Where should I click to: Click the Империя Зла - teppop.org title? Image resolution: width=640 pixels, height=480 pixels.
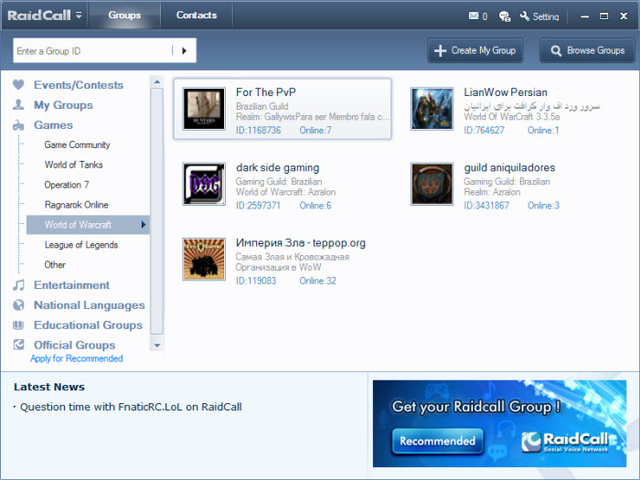tap(300, 243)
